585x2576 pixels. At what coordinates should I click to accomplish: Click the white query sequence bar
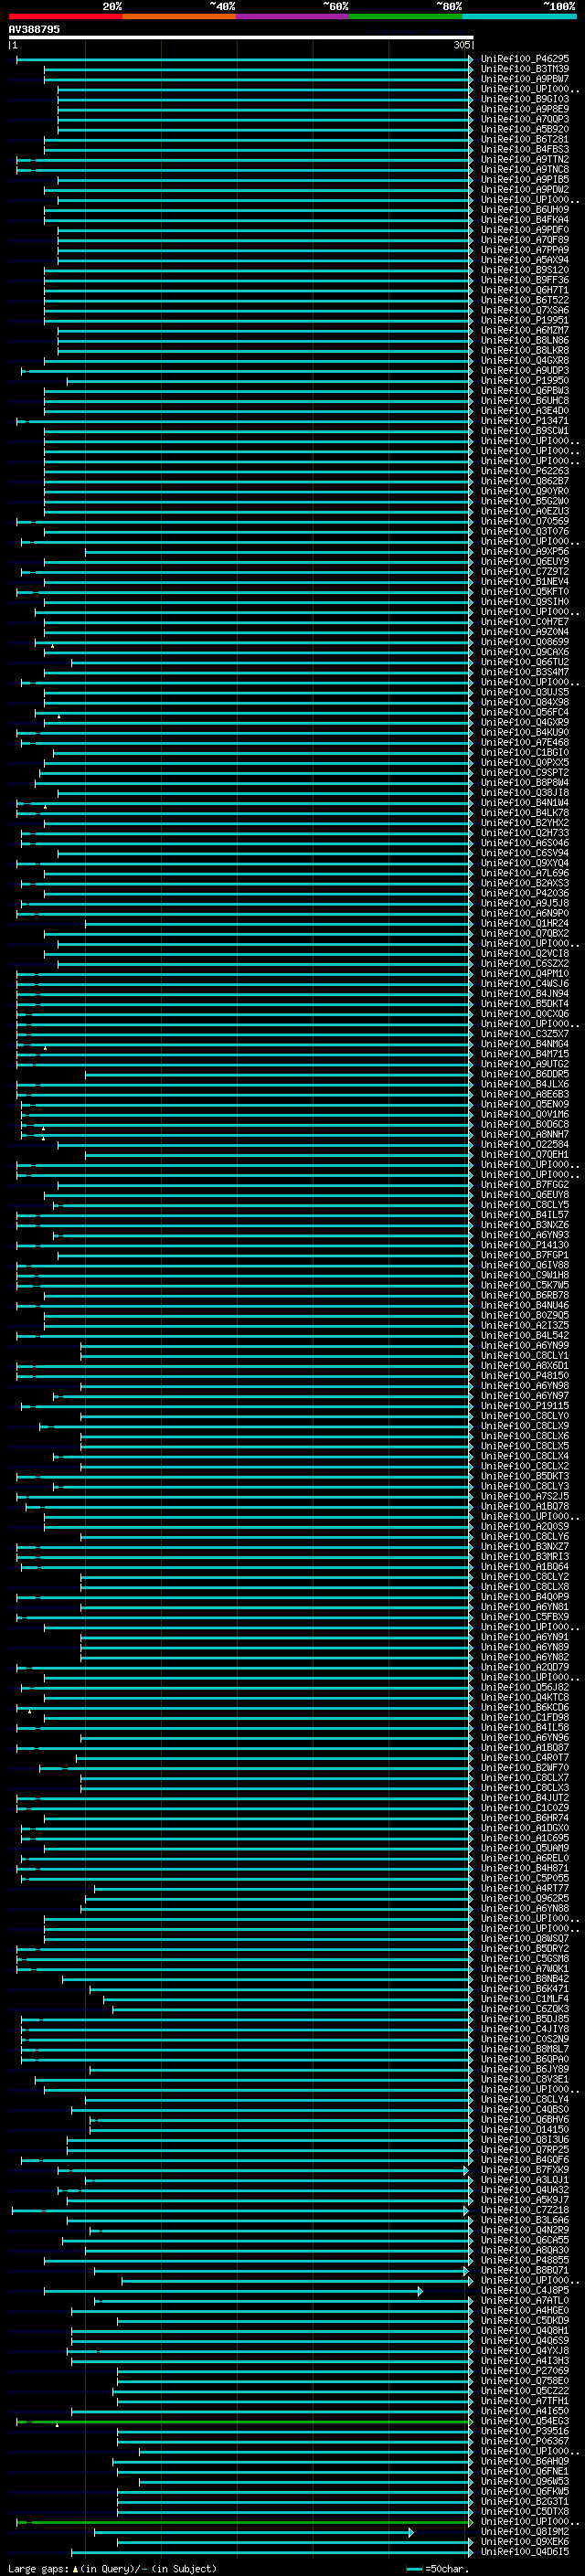(240, 38)
